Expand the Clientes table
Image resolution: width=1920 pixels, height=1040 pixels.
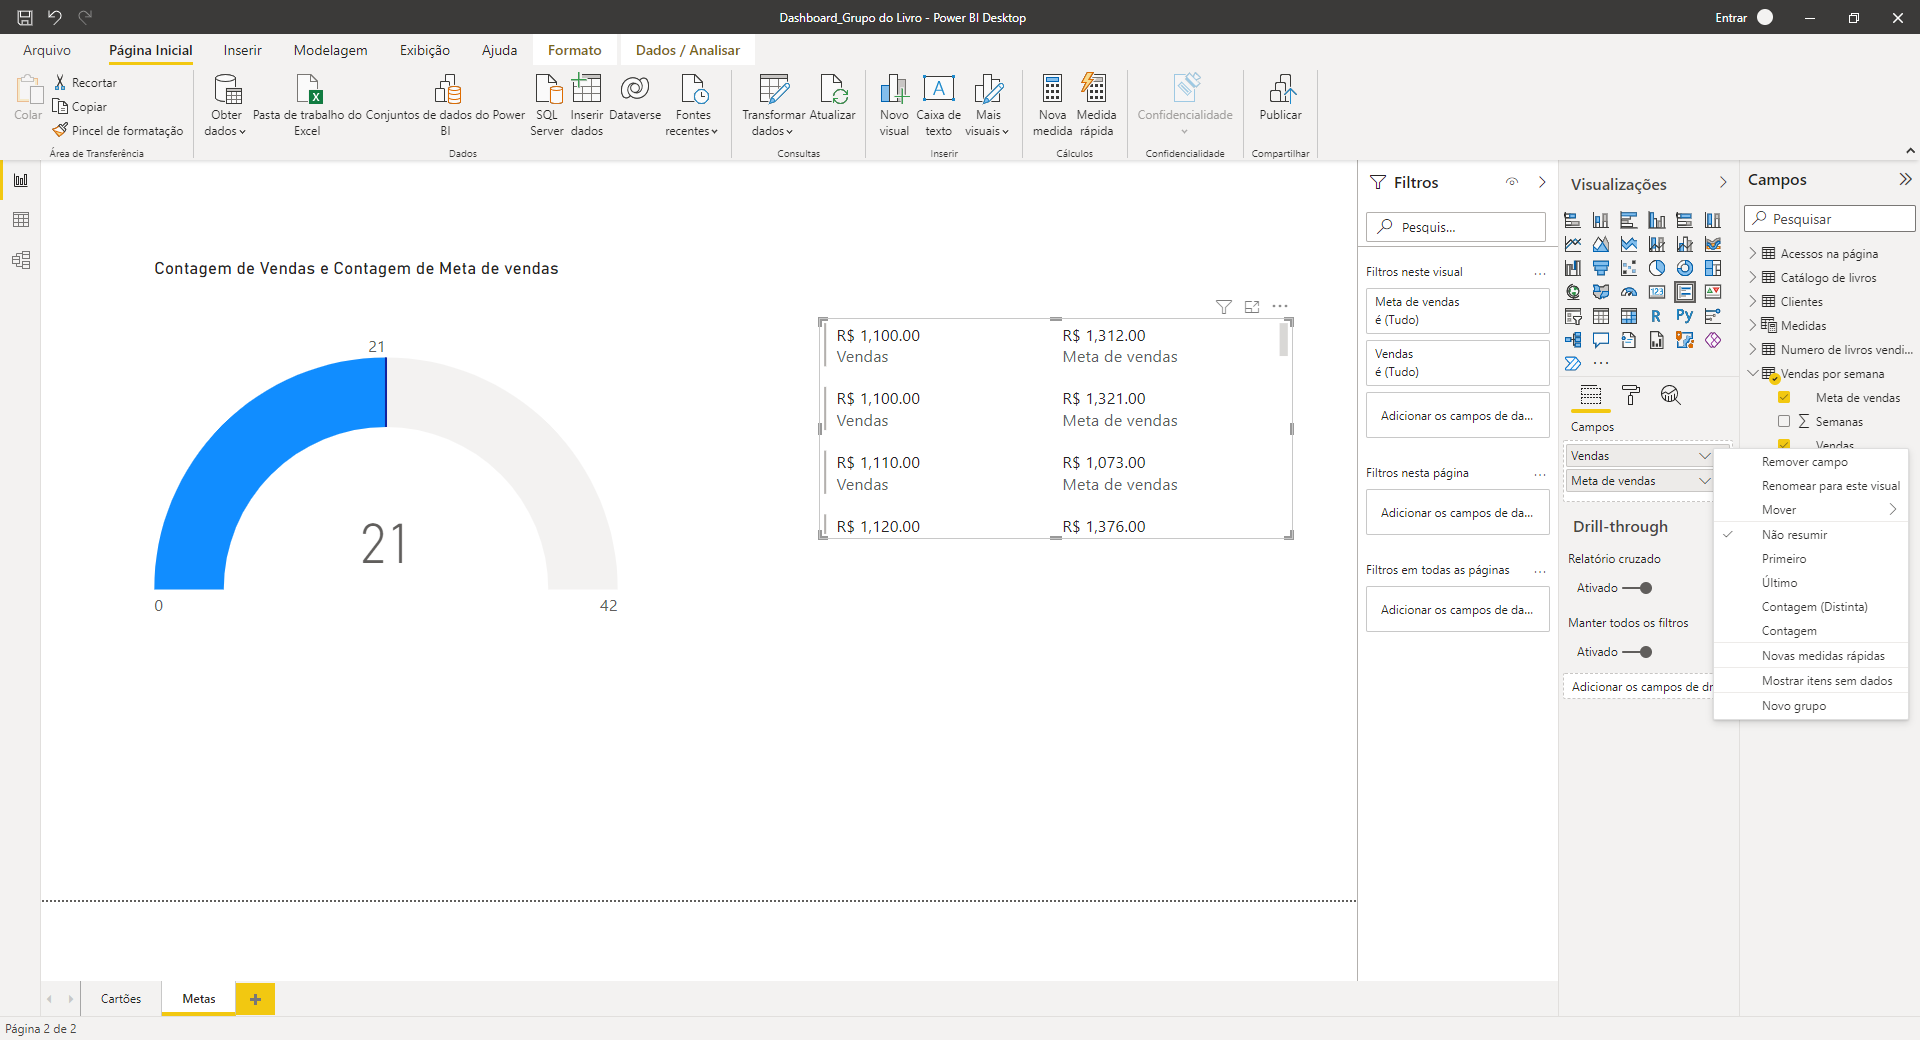tap(1753, 302)
